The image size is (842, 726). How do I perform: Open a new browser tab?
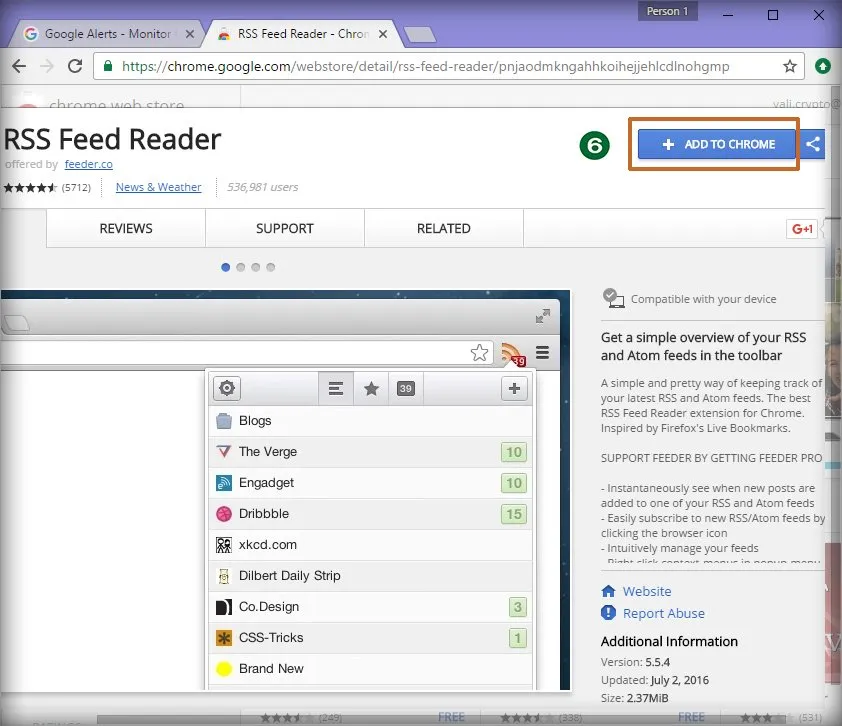tap(420, 34)
